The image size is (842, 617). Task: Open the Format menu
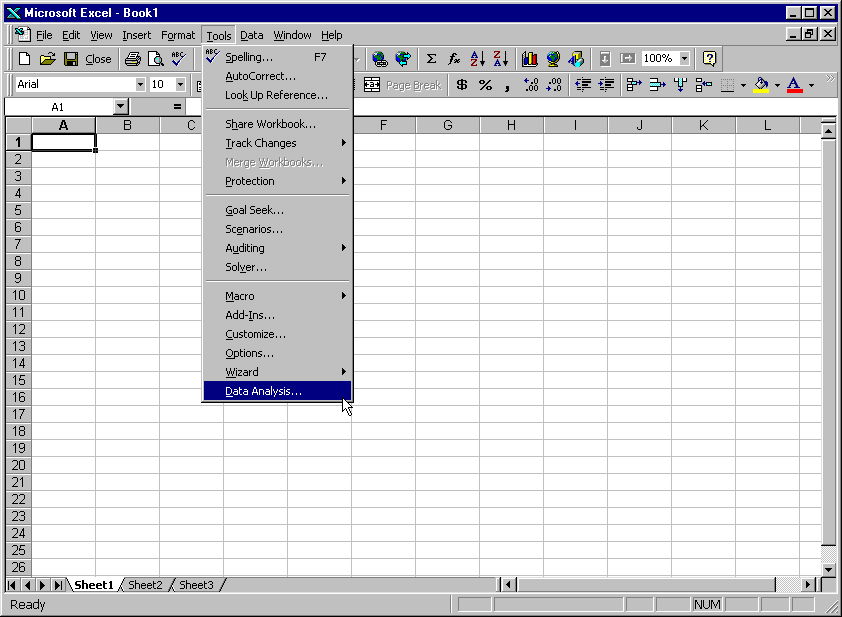178,35
